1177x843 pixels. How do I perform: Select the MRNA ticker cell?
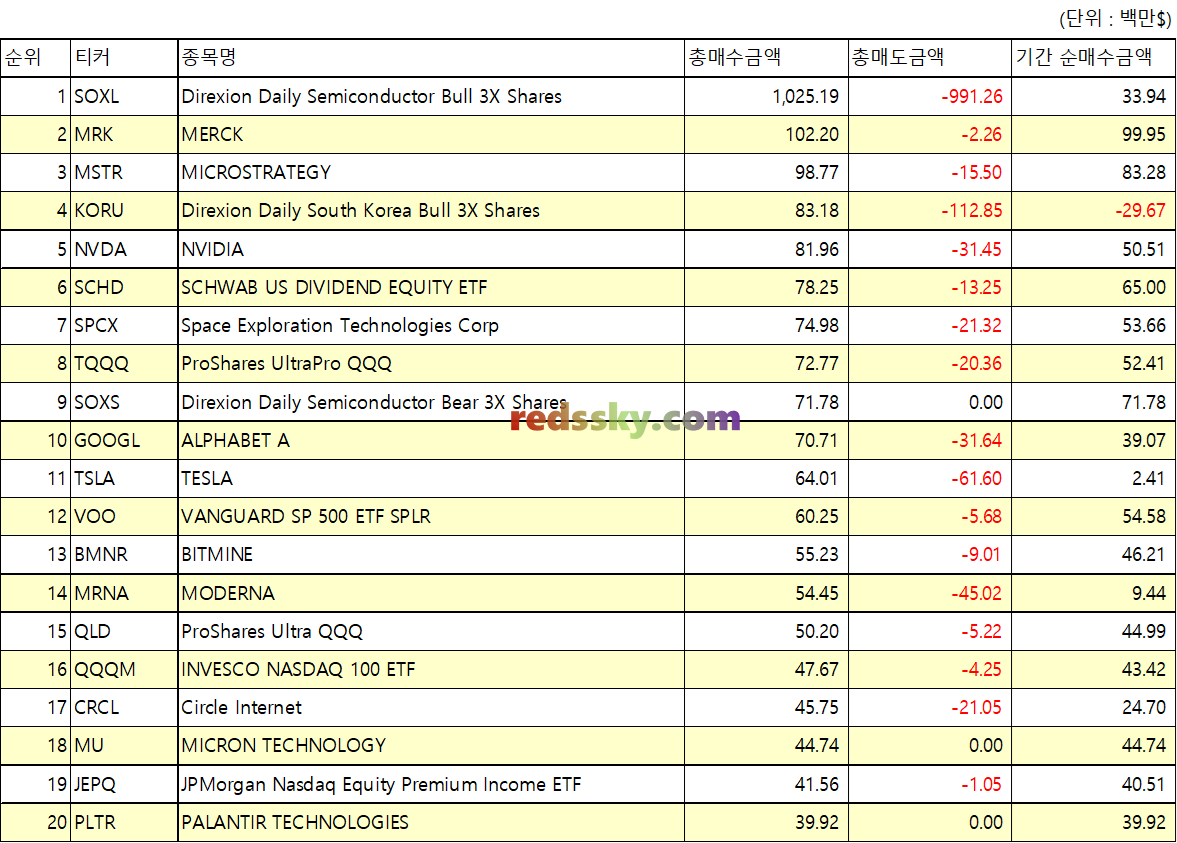coord(124,593)
